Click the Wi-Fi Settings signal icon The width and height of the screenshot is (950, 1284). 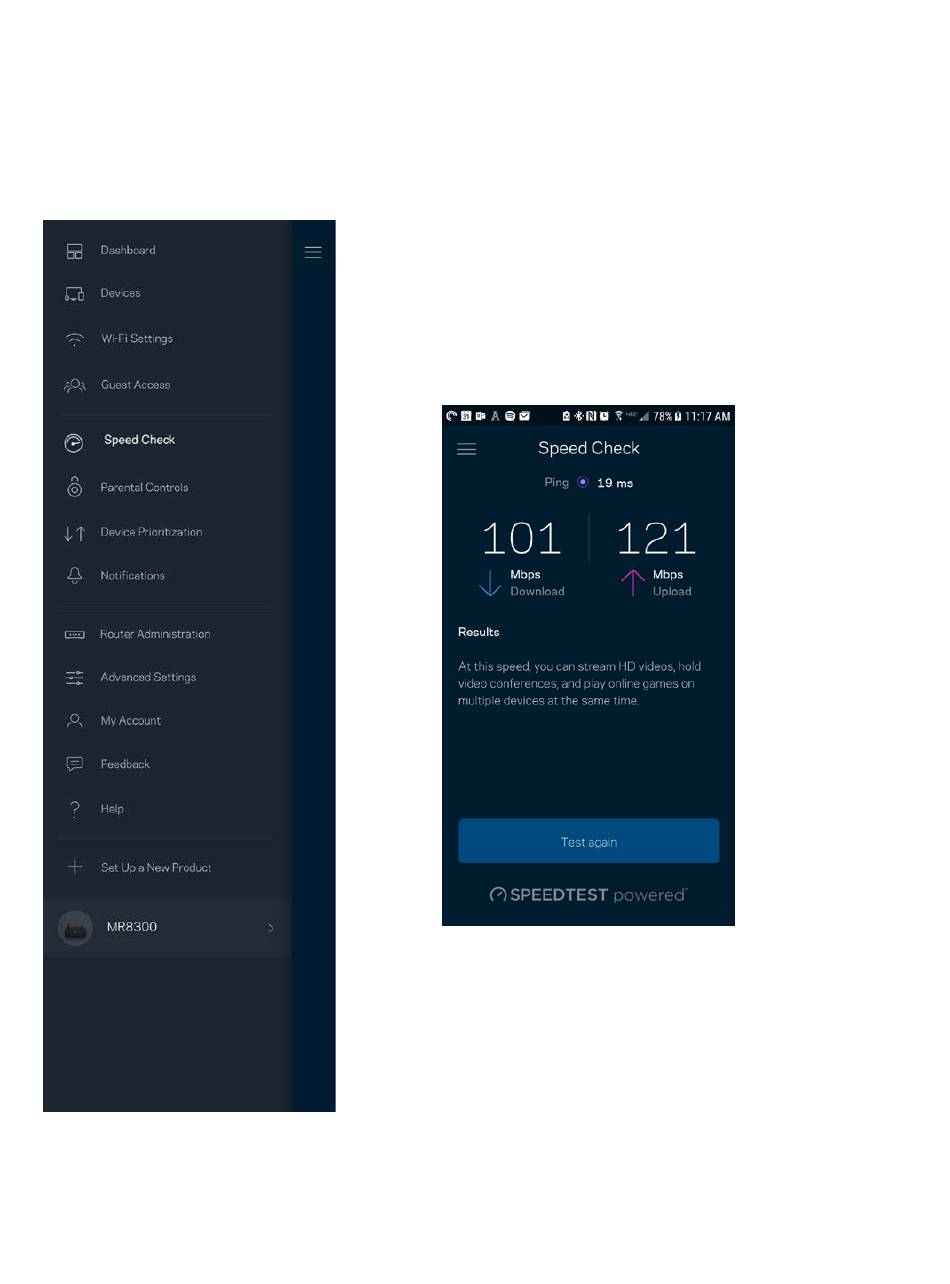pyautogui.click(x=75, y=339)
